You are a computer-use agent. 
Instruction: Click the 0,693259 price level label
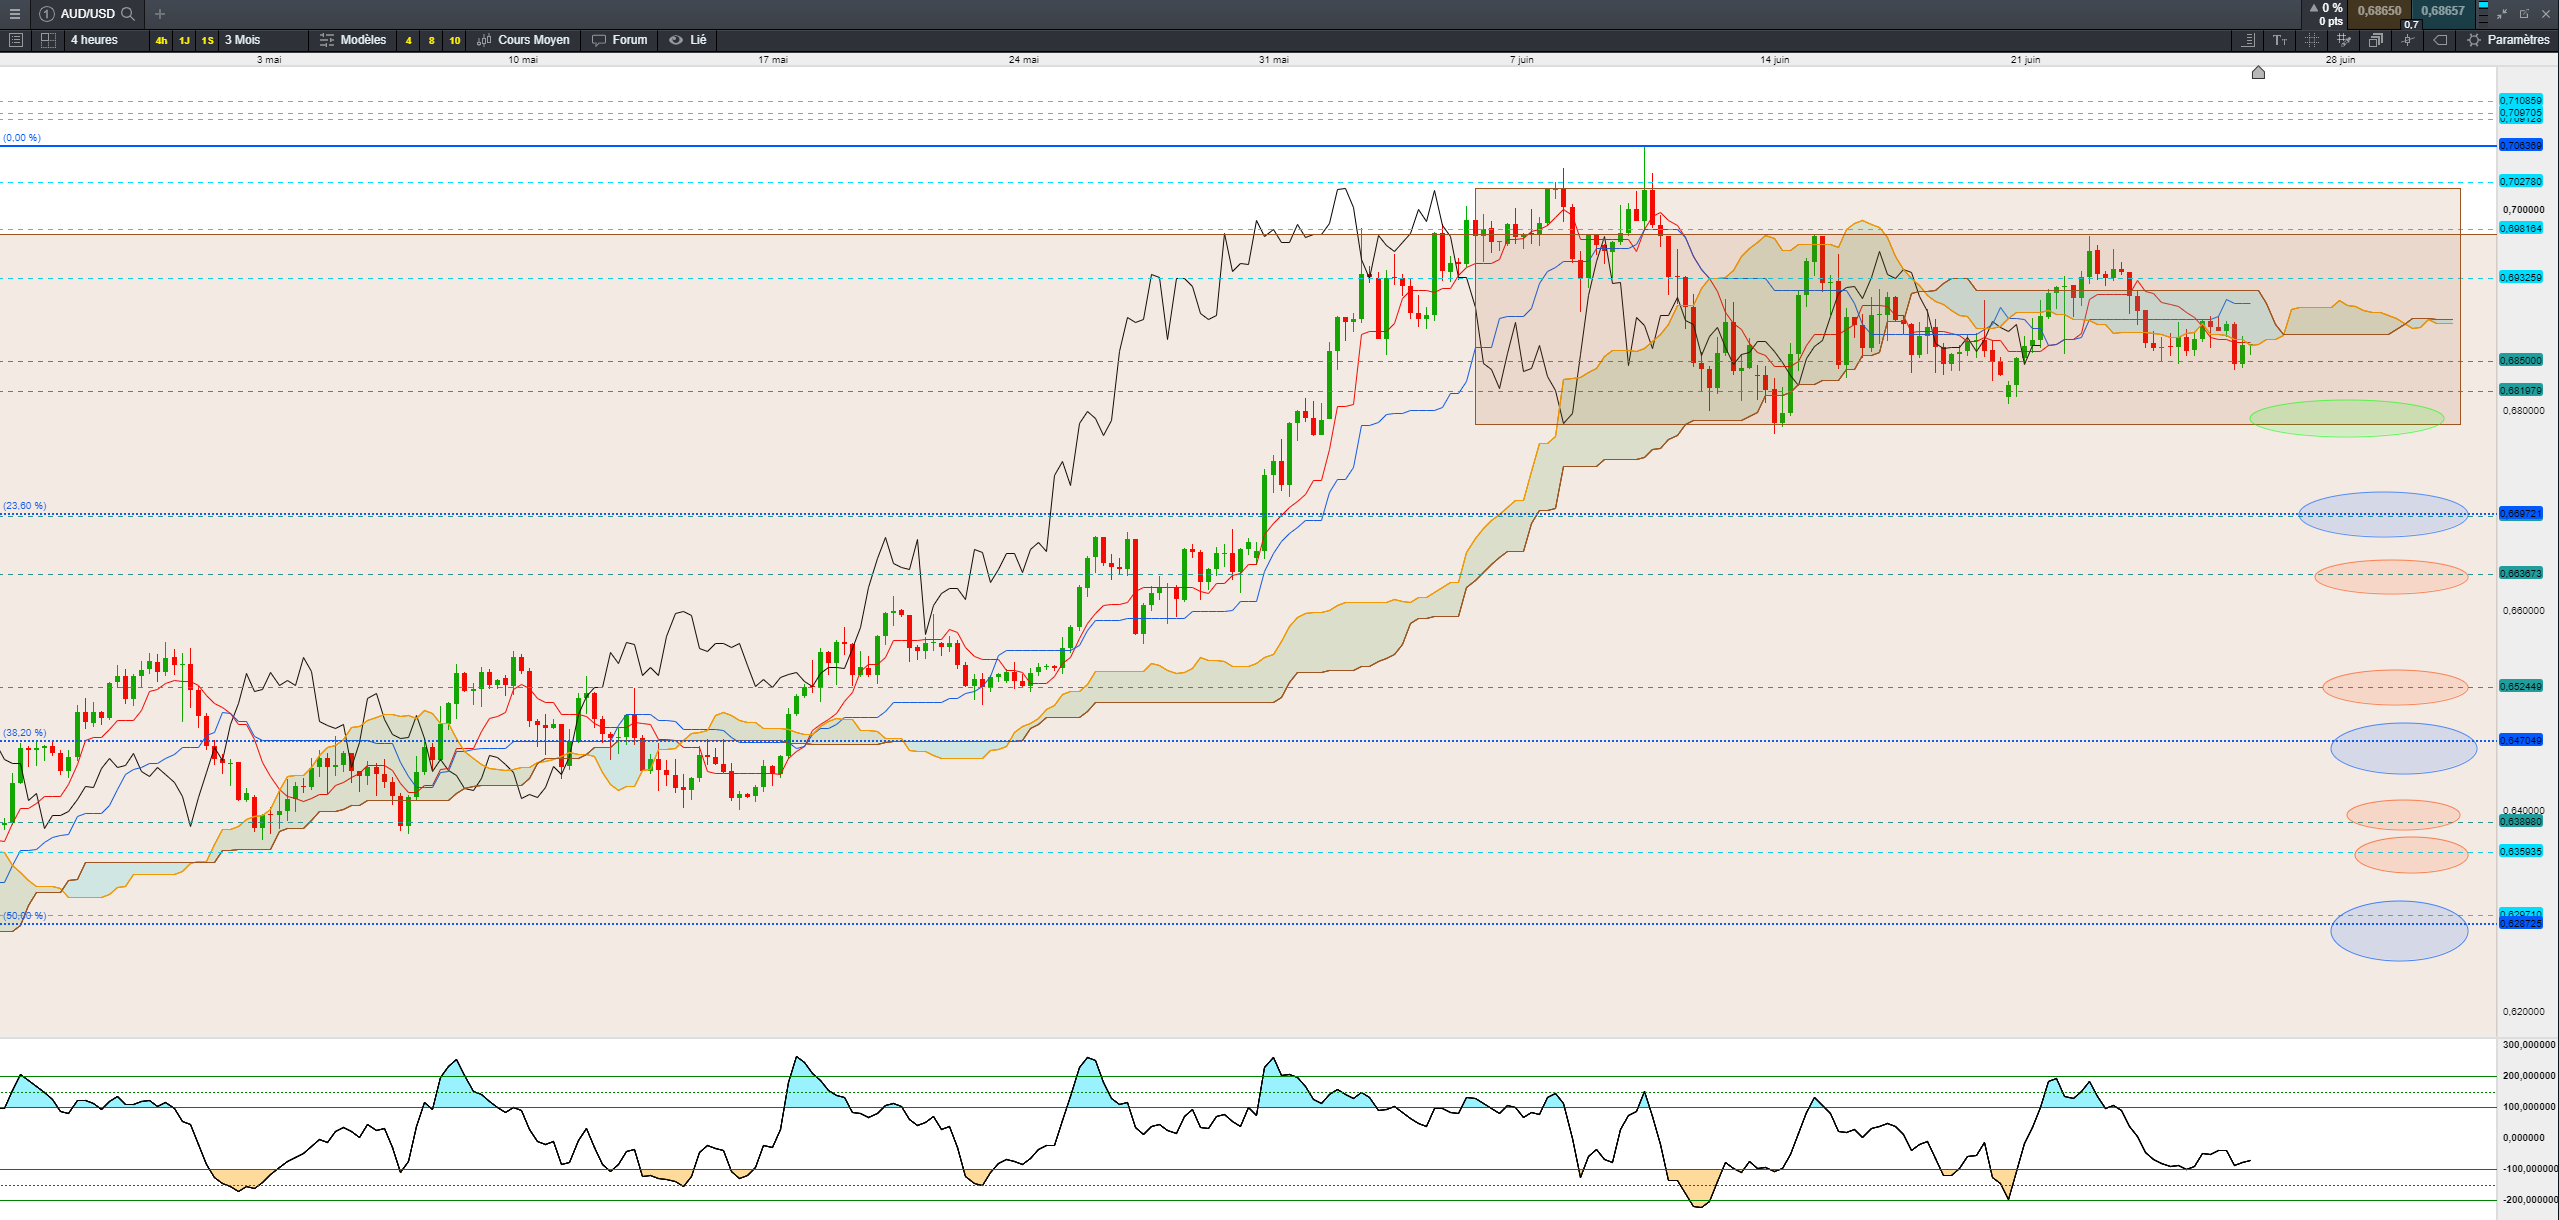pos(2520,278)
